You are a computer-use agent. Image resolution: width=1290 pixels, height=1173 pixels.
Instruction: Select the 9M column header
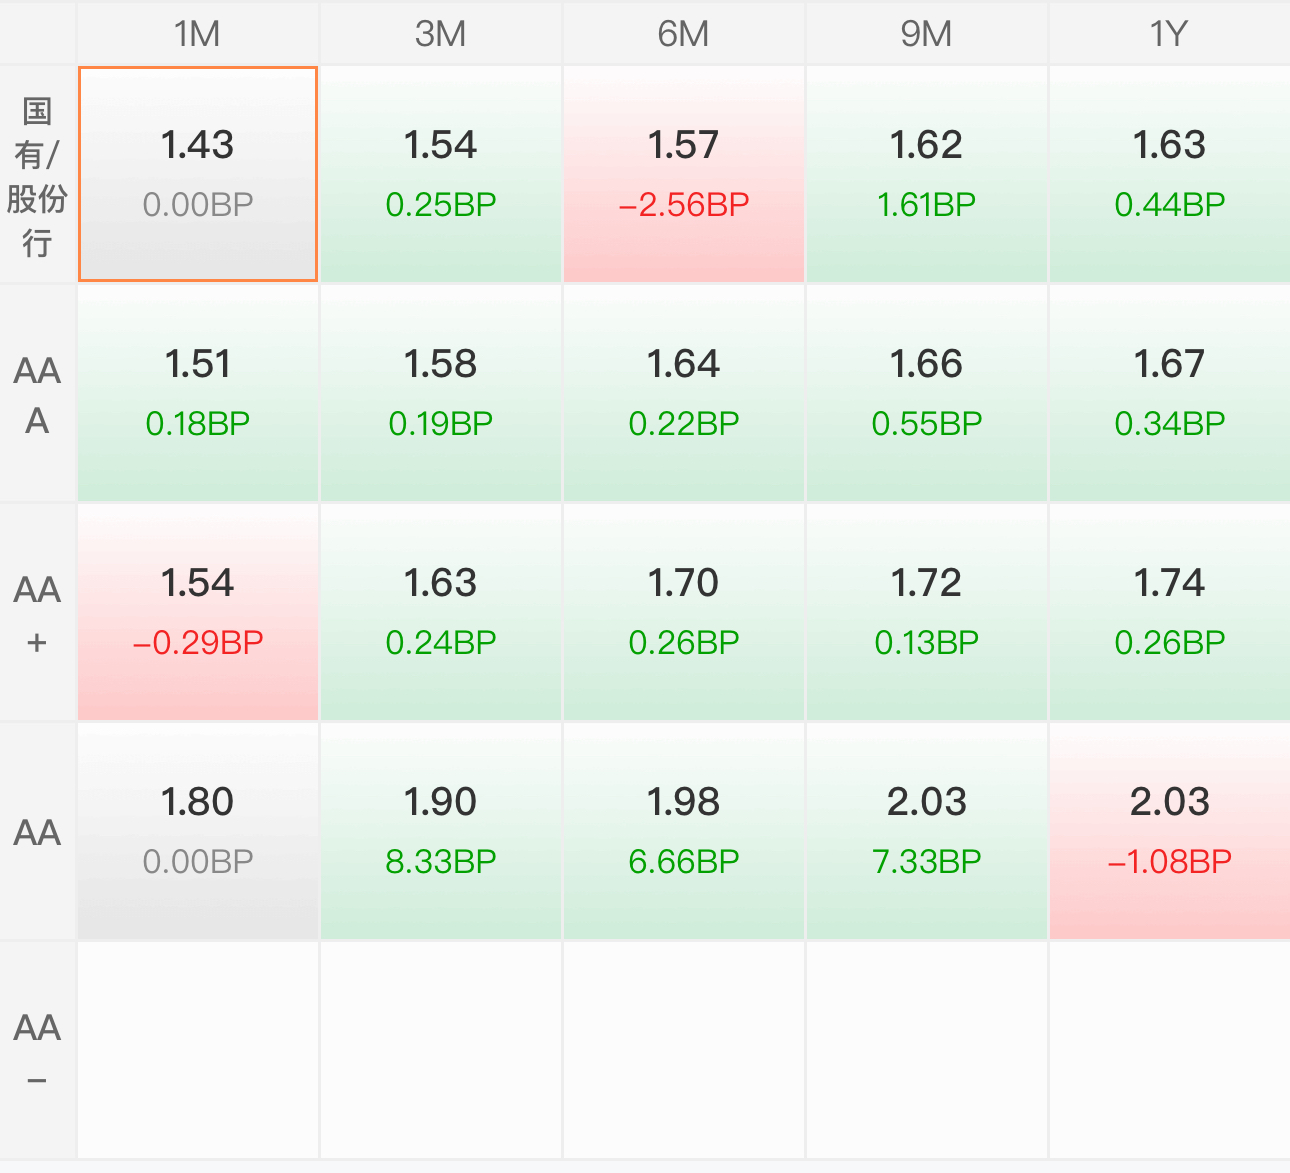[927, 33]
